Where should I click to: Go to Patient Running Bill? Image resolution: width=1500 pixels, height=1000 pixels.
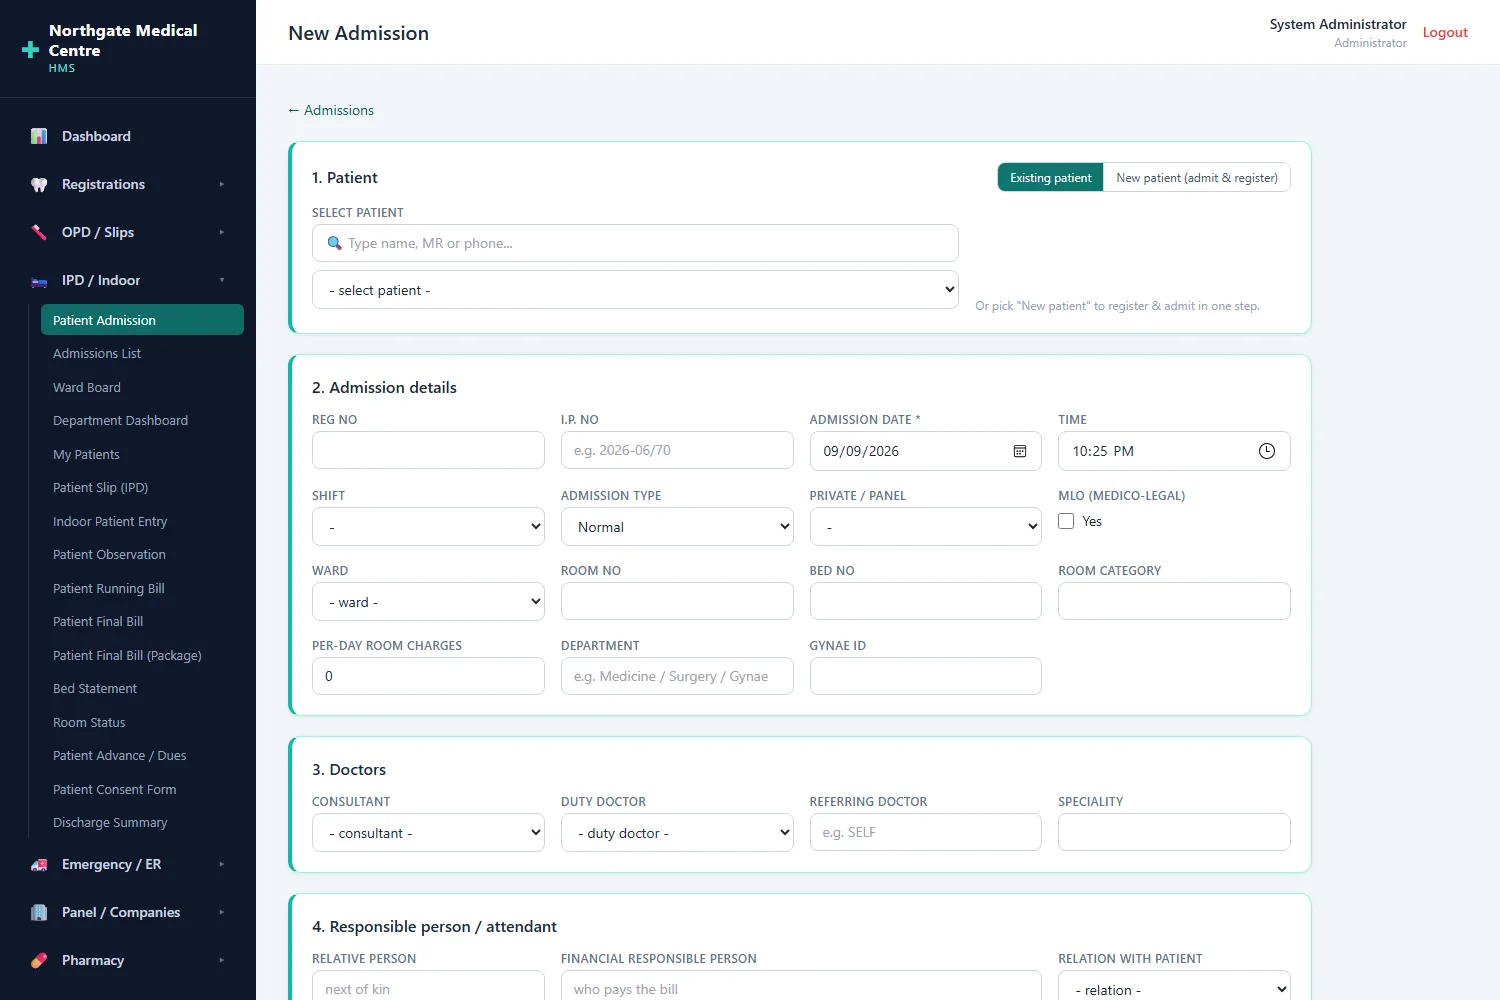click(x=109, y=588)
